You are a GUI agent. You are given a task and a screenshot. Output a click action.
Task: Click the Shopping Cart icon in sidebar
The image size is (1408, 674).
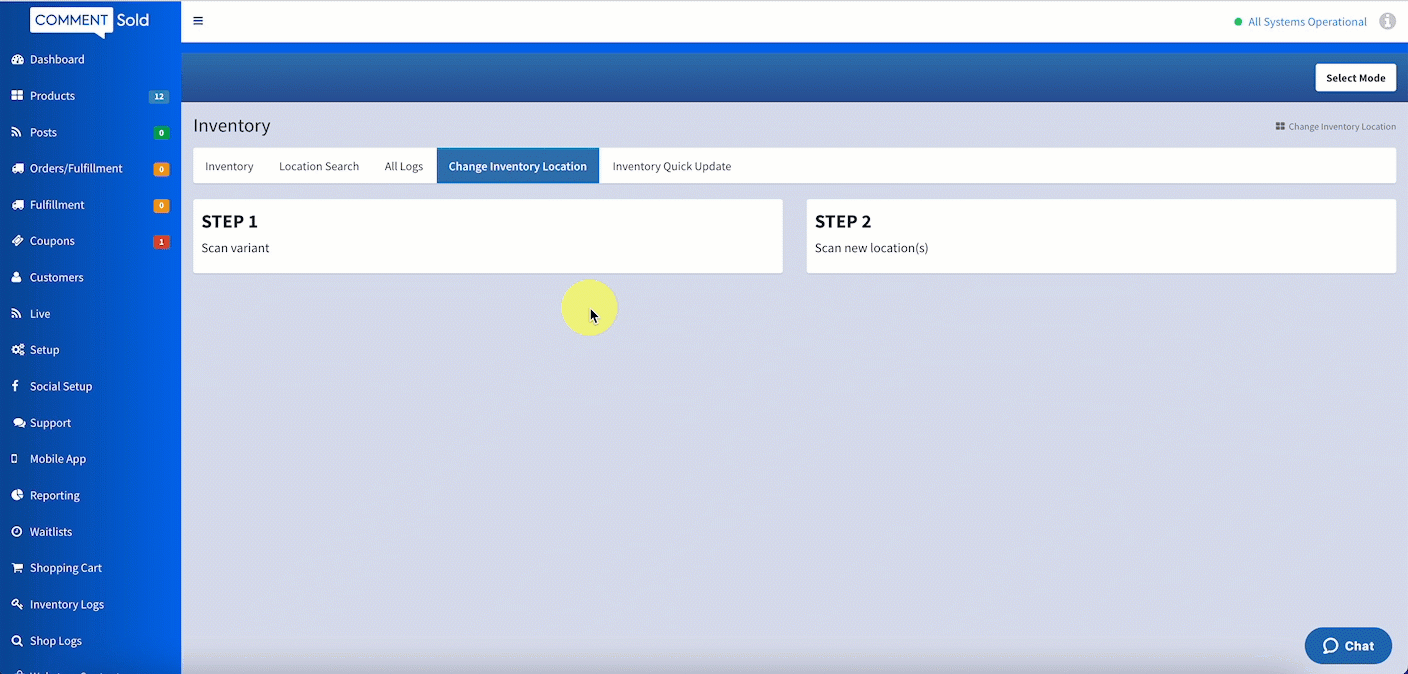coord(17,568)
